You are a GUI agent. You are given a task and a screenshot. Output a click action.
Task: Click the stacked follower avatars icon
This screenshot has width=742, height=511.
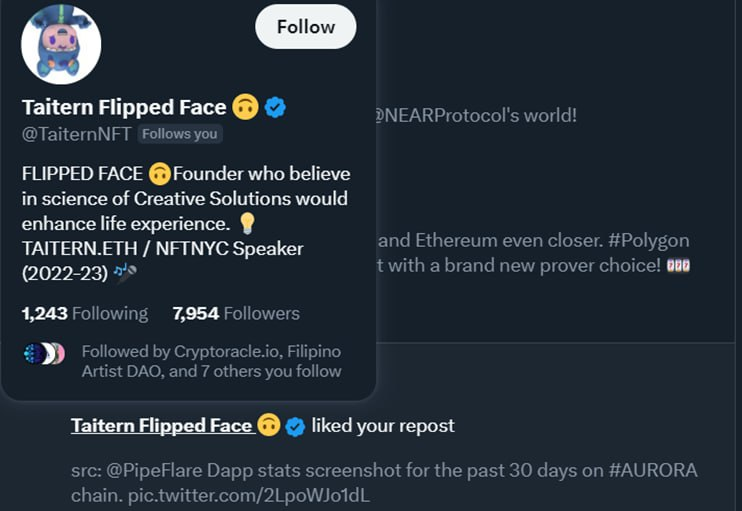tap(44, 353)
